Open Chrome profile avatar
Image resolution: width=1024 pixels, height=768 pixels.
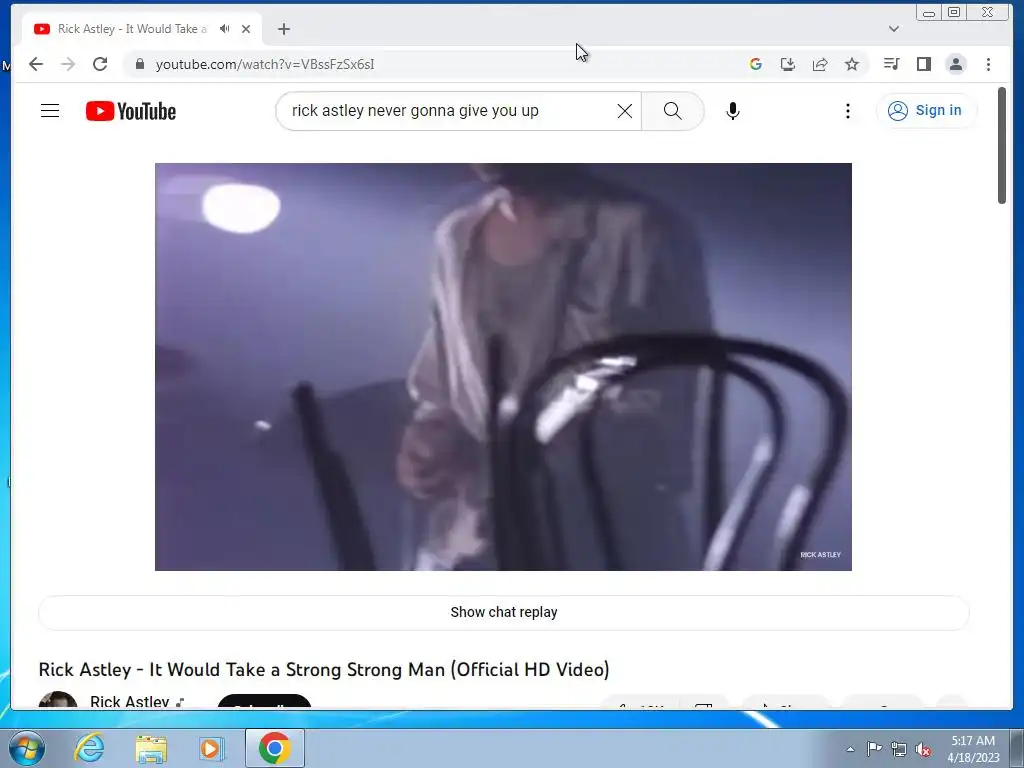click(x=956, y=64)
